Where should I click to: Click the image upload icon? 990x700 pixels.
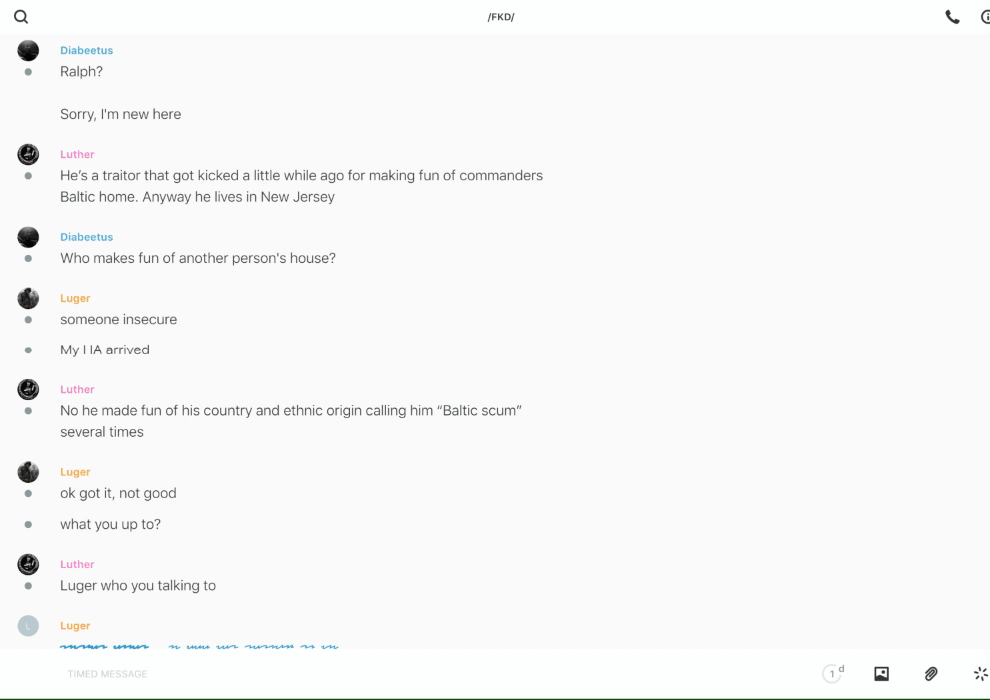click(x=881, y=674)
